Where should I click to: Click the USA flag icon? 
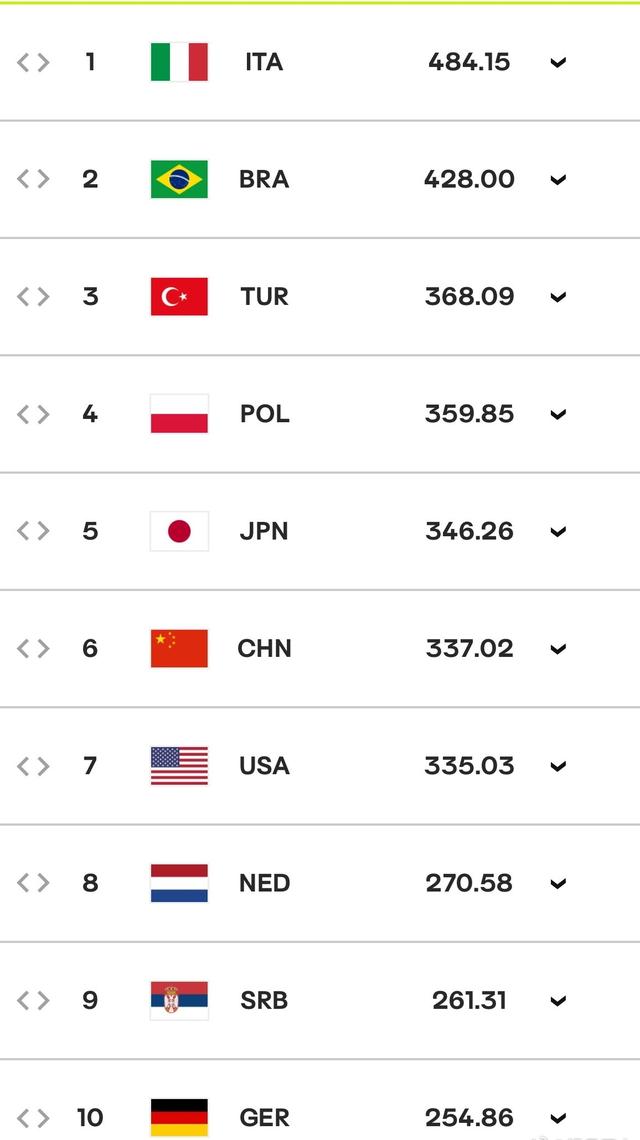179,766
